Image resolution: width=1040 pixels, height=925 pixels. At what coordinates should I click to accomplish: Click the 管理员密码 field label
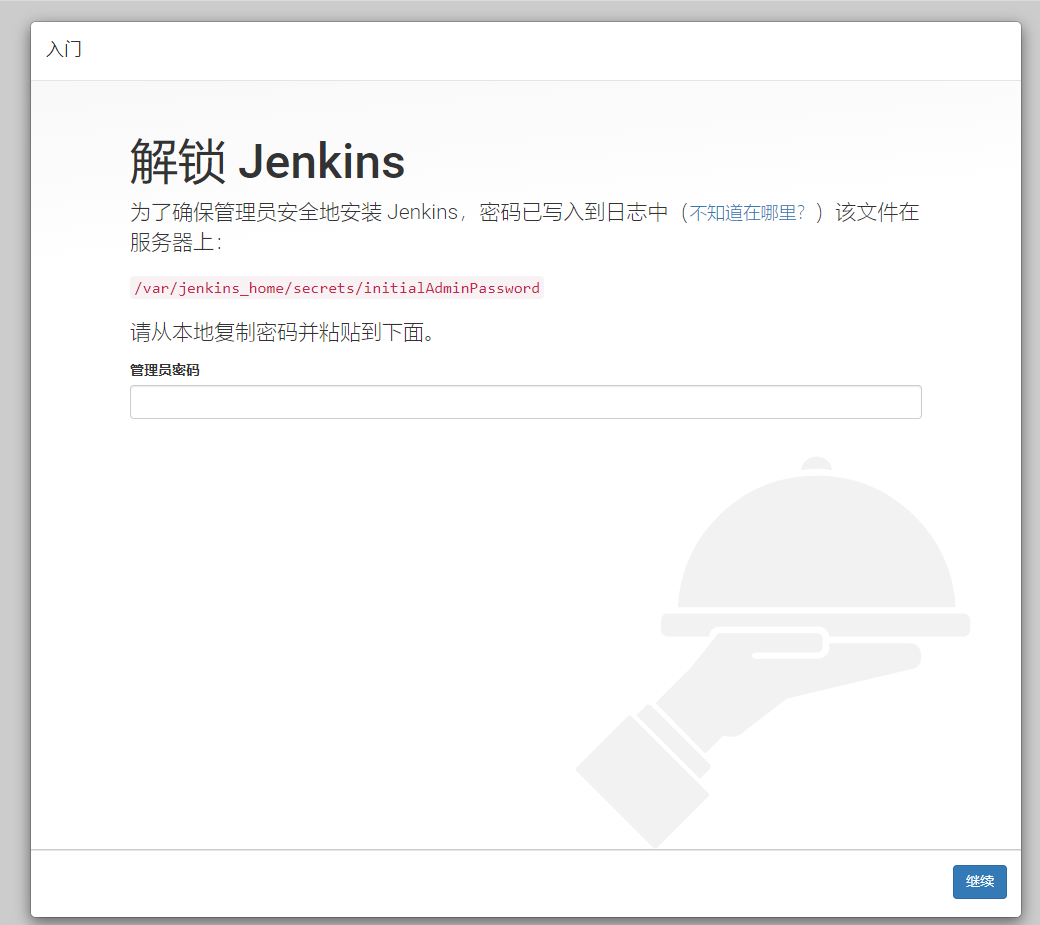pyautogui.click(x=164, y=370)
